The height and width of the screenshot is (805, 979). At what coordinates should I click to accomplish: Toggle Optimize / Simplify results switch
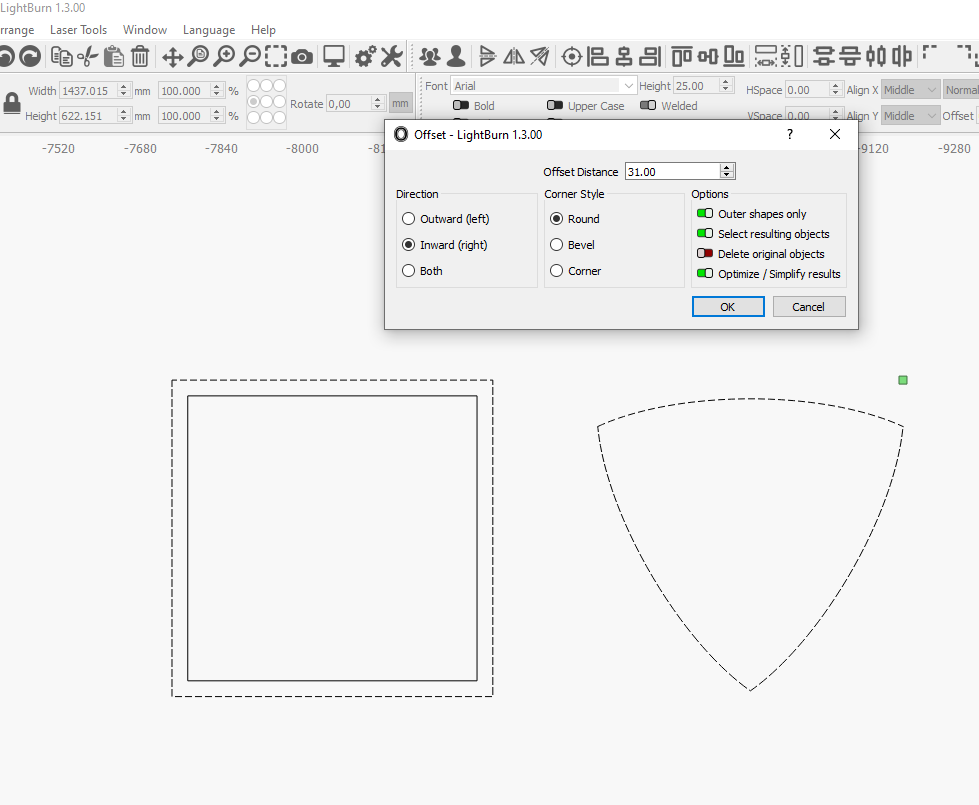[x=705, y=274]
